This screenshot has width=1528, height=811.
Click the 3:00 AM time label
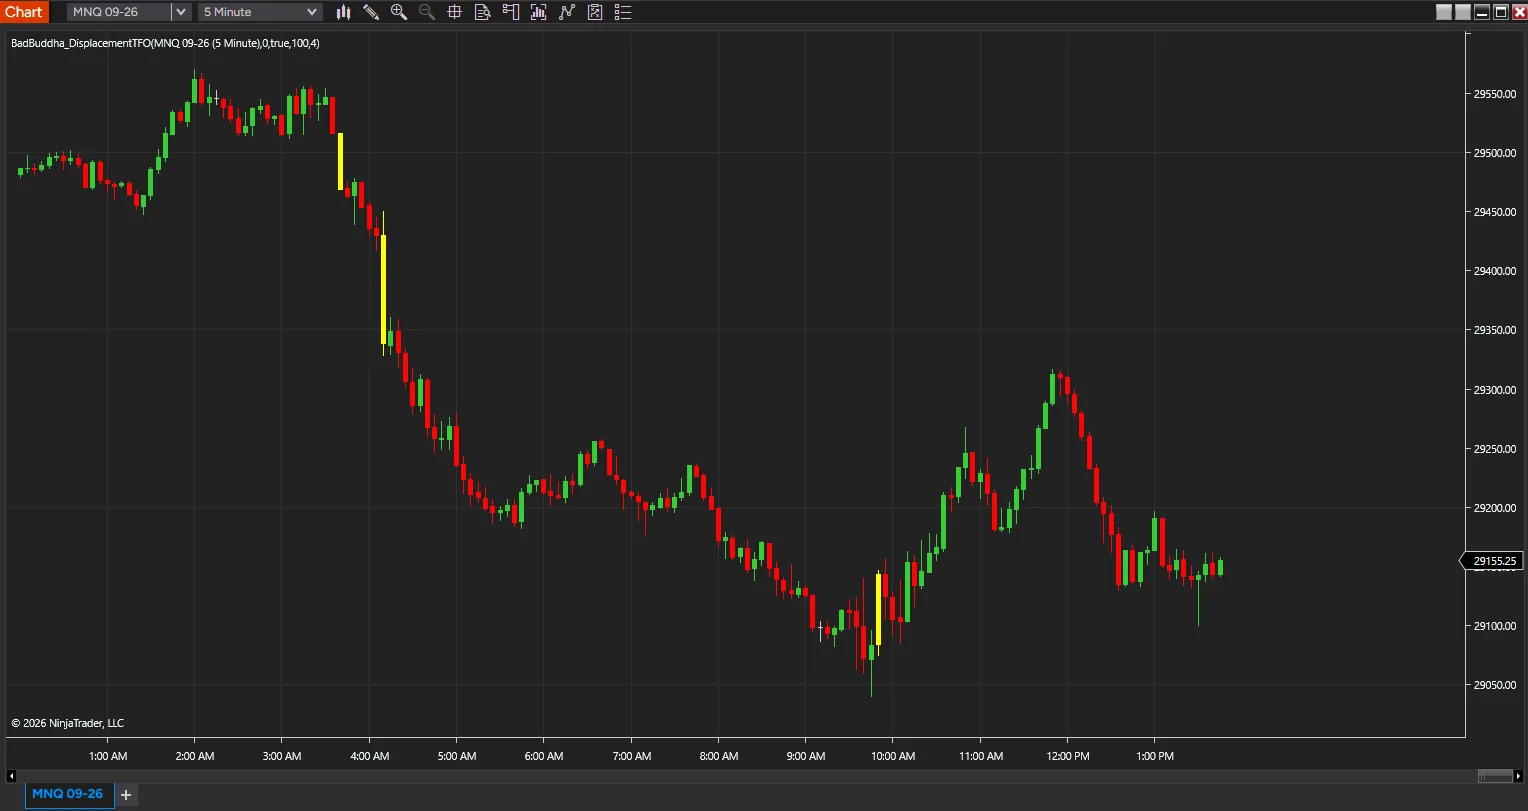pyautogui.click(x=282, y=756)
